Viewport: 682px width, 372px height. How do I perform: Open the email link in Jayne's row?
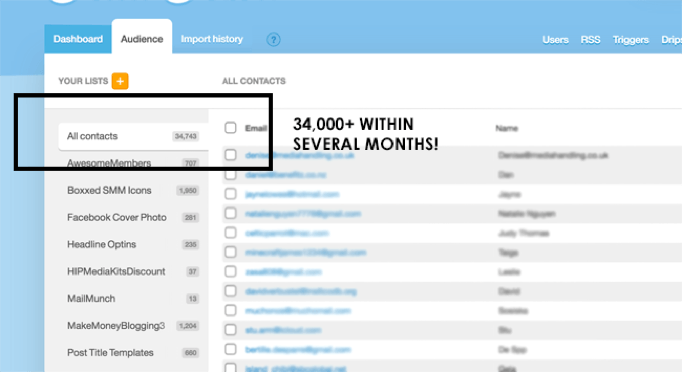pos(292,194)
